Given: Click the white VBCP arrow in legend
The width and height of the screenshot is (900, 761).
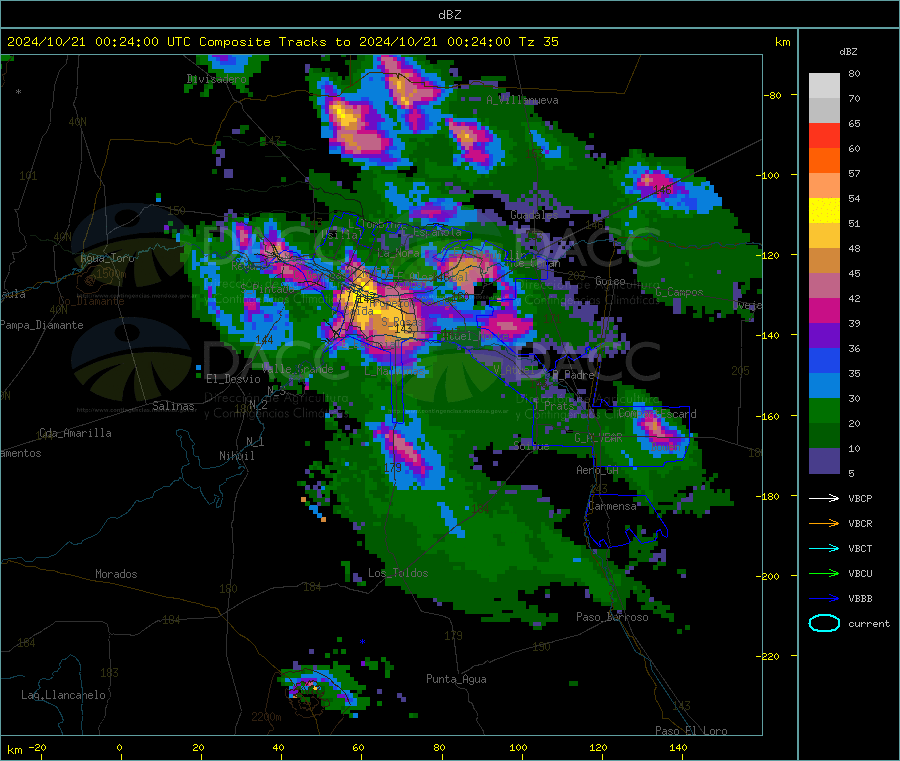Looking at the screenshot, I should click(824, 498).
